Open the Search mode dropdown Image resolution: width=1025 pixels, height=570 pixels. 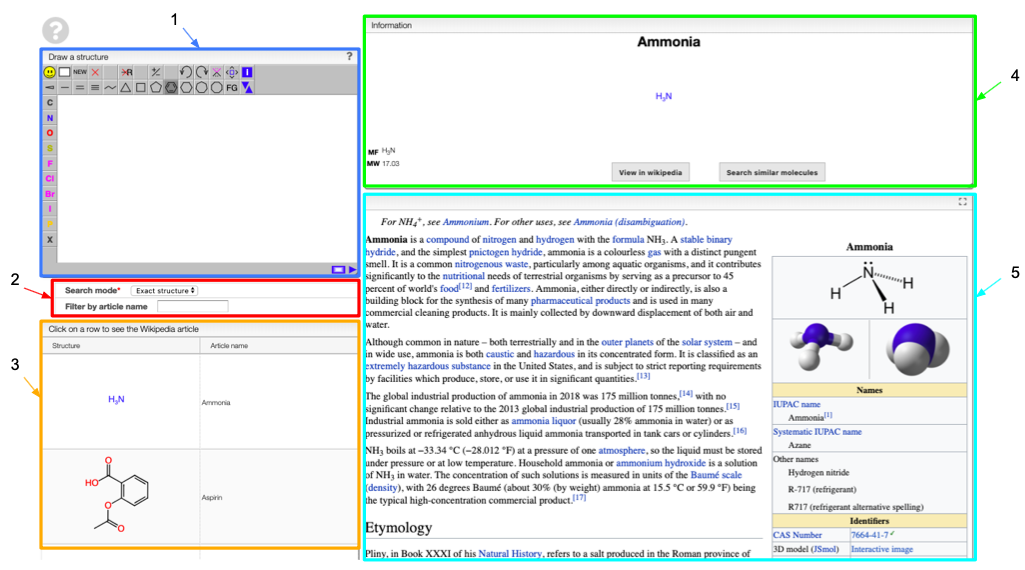click(164, 290)
